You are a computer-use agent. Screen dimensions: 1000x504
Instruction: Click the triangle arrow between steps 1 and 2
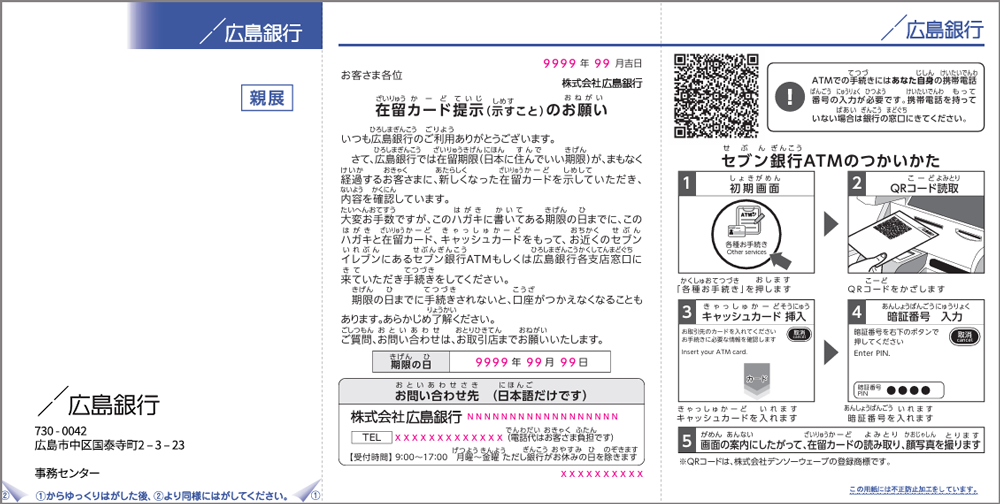[x=830, y=223]
